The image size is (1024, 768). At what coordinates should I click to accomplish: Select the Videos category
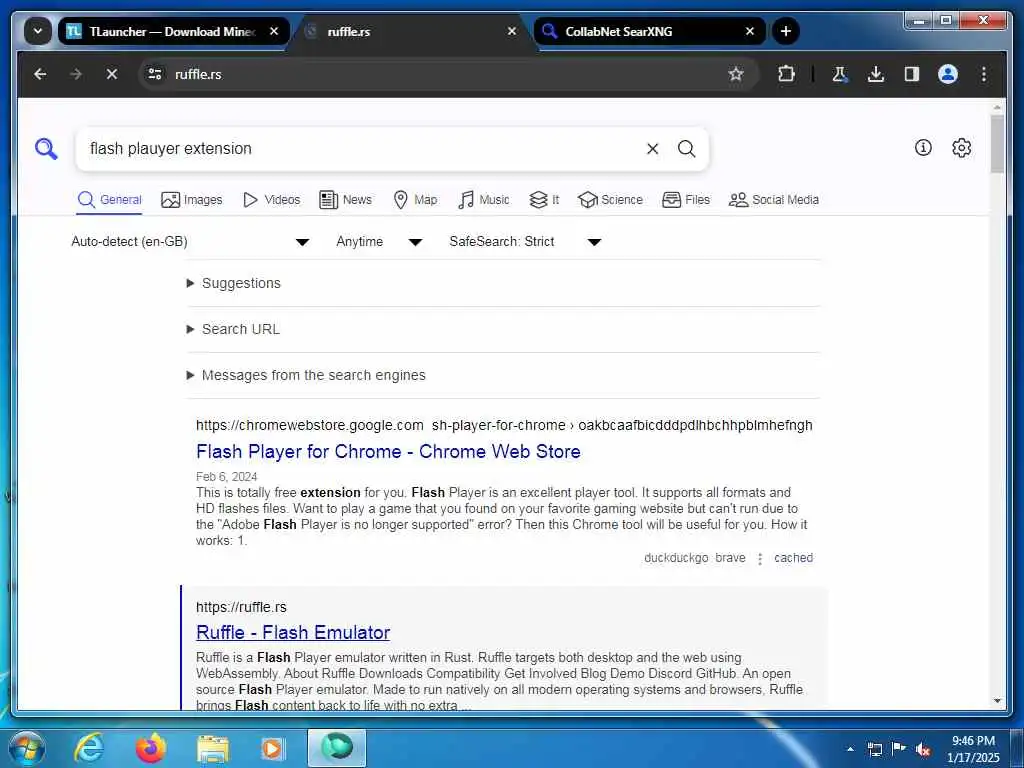(271, 200)
